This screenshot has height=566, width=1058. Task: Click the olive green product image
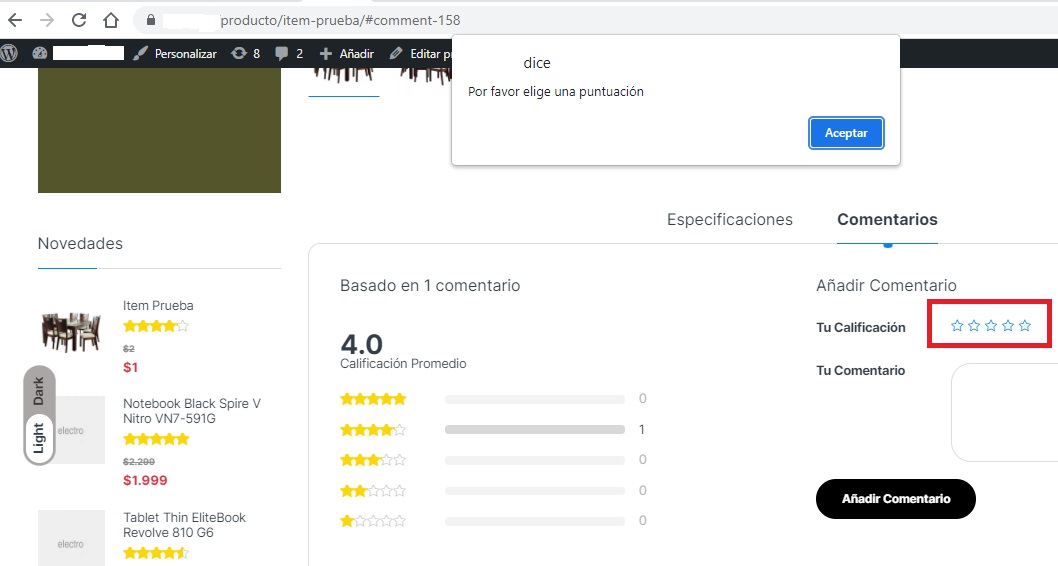pos(159,130)
